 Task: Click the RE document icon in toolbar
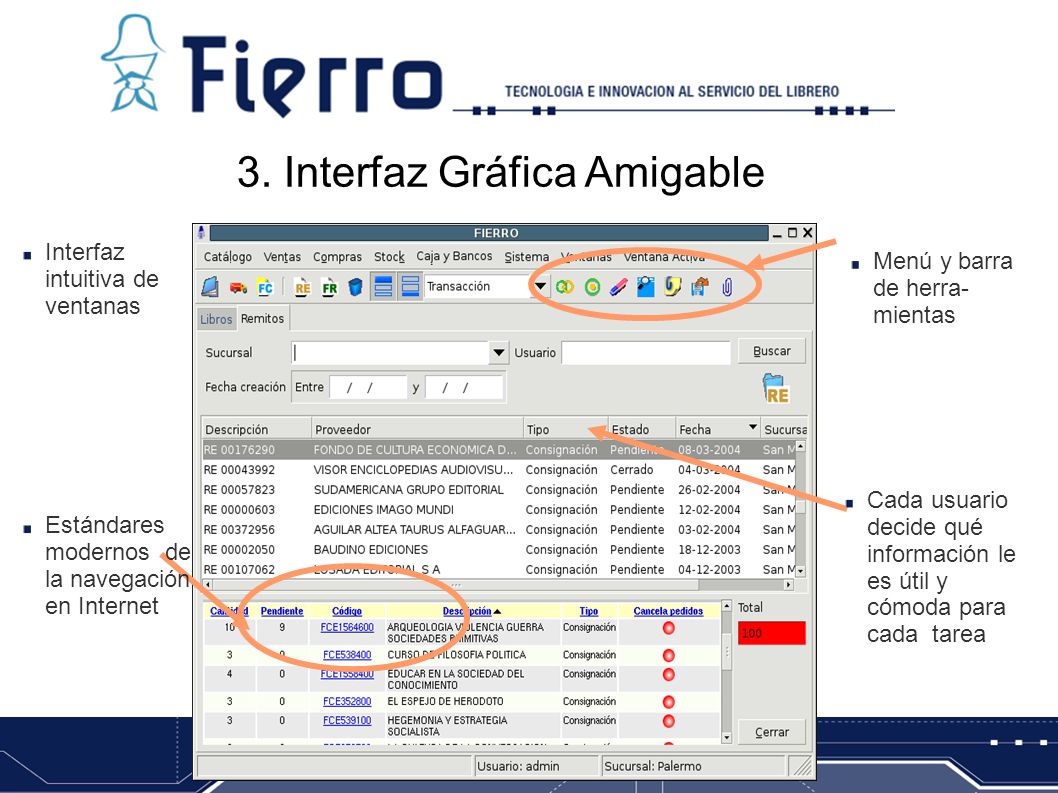pos(302,288)
